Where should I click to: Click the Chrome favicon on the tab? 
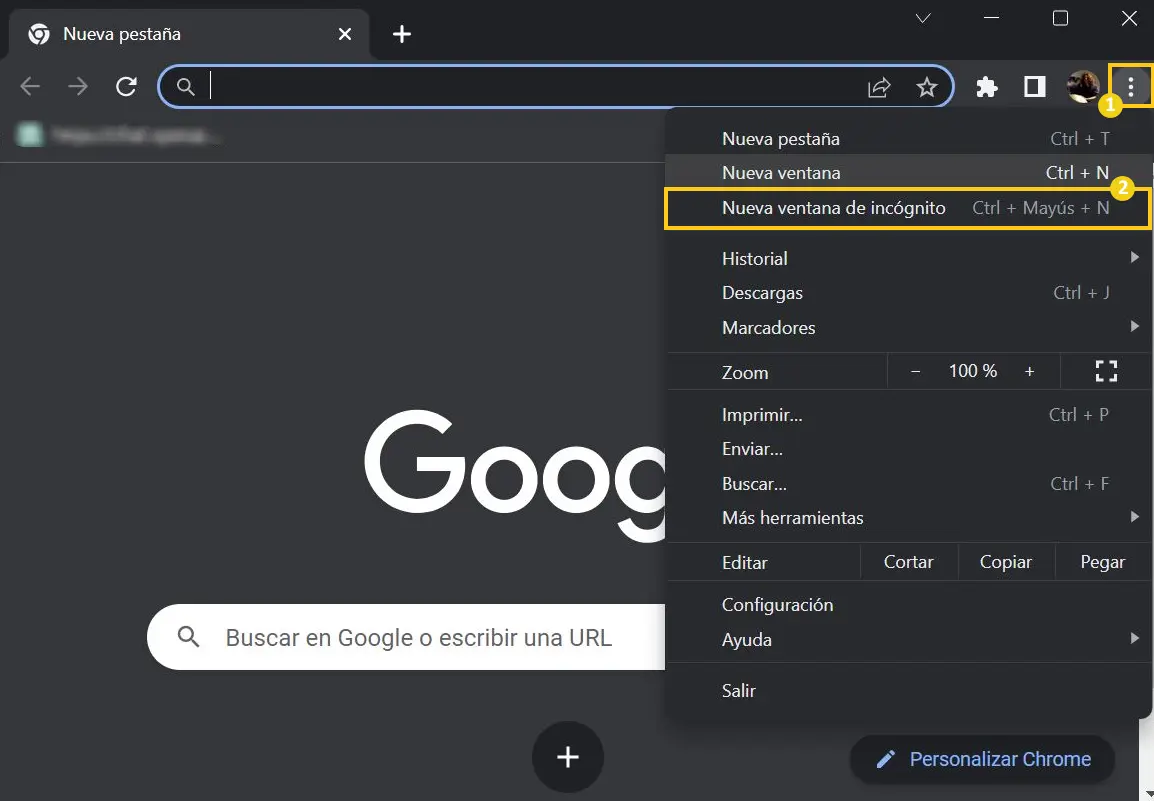tap(38, 34)
